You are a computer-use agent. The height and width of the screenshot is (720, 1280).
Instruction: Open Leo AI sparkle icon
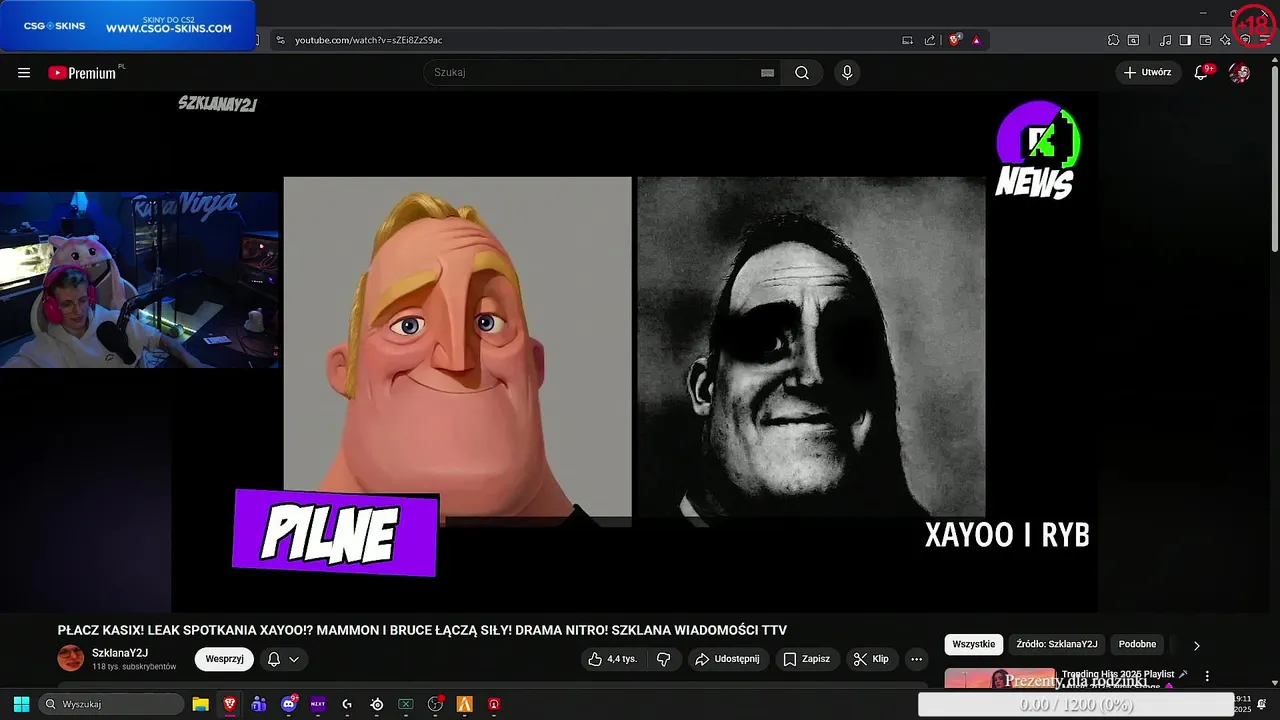[1225, 40]
